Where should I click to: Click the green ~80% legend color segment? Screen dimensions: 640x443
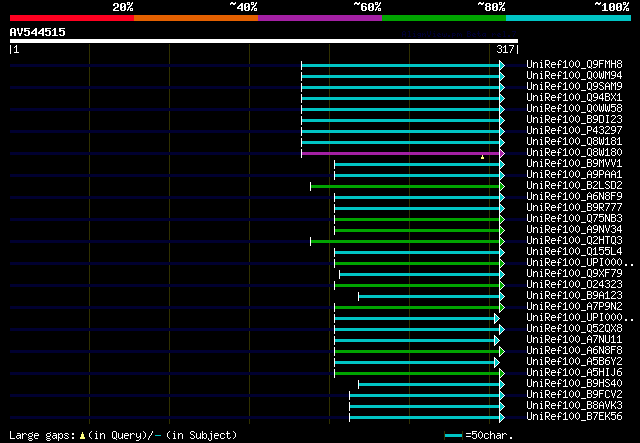pyautogui.click(x=444, y=18)
